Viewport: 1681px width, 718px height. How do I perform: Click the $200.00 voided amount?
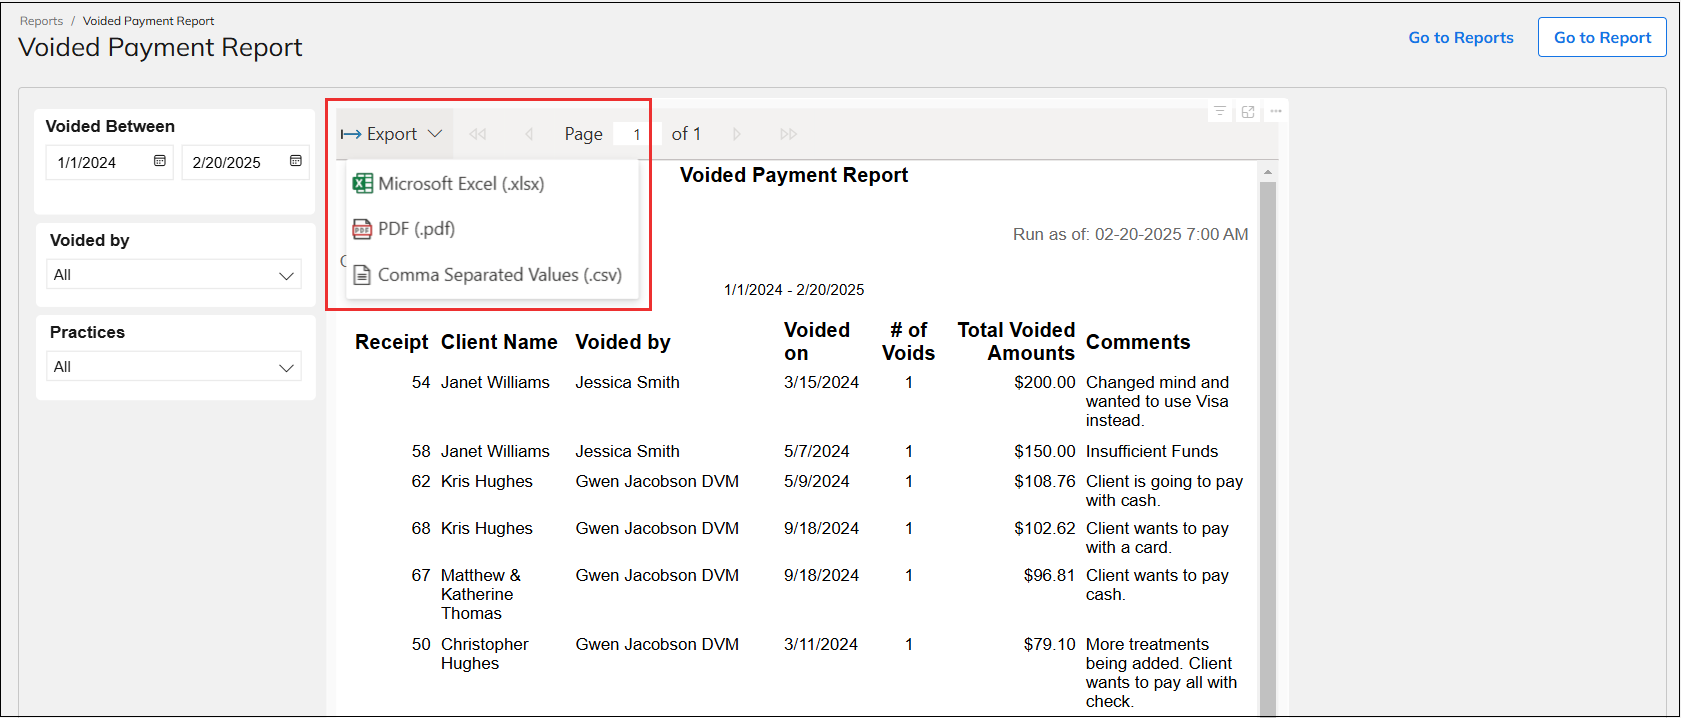[x=1045, y=383]
